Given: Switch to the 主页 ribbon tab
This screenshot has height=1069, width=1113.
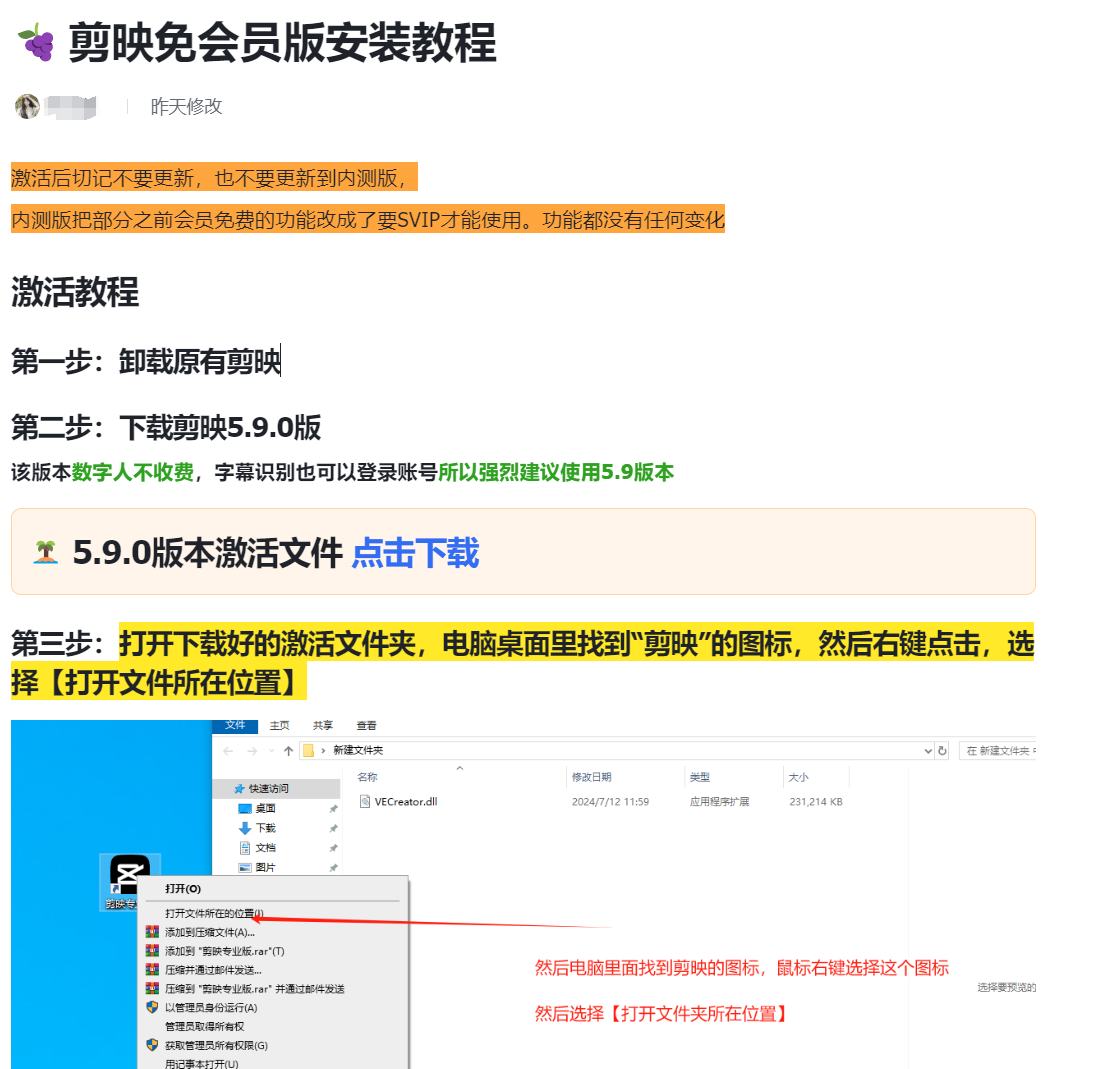Looking at the screenshot, I should point(280,725).
